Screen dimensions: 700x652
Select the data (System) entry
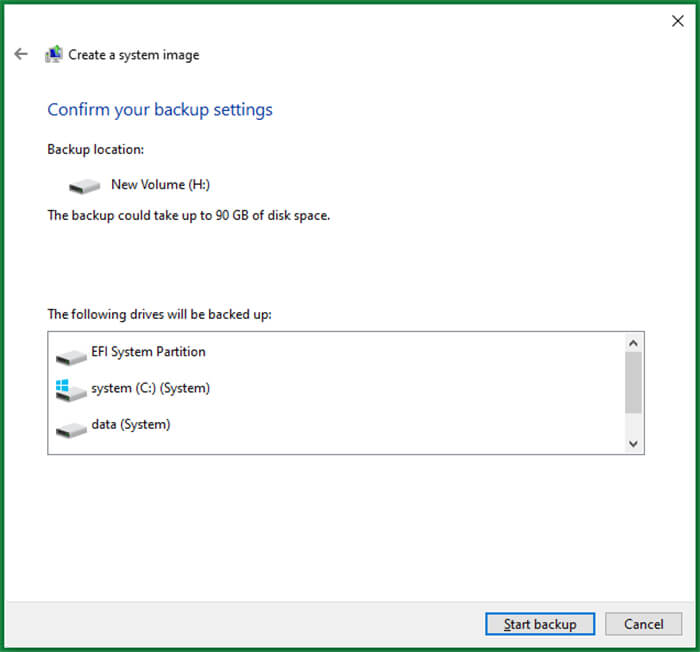(x=130, y=424)
